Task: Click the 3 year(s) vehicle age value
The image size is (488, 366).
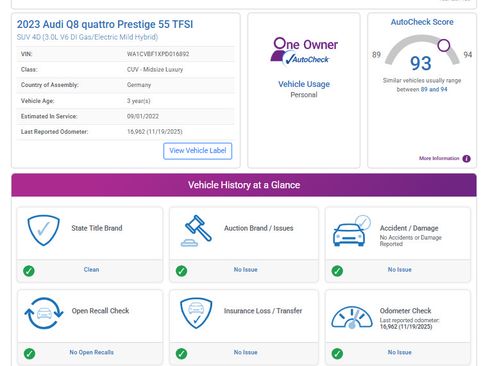Action: click(x=139, y=101)
